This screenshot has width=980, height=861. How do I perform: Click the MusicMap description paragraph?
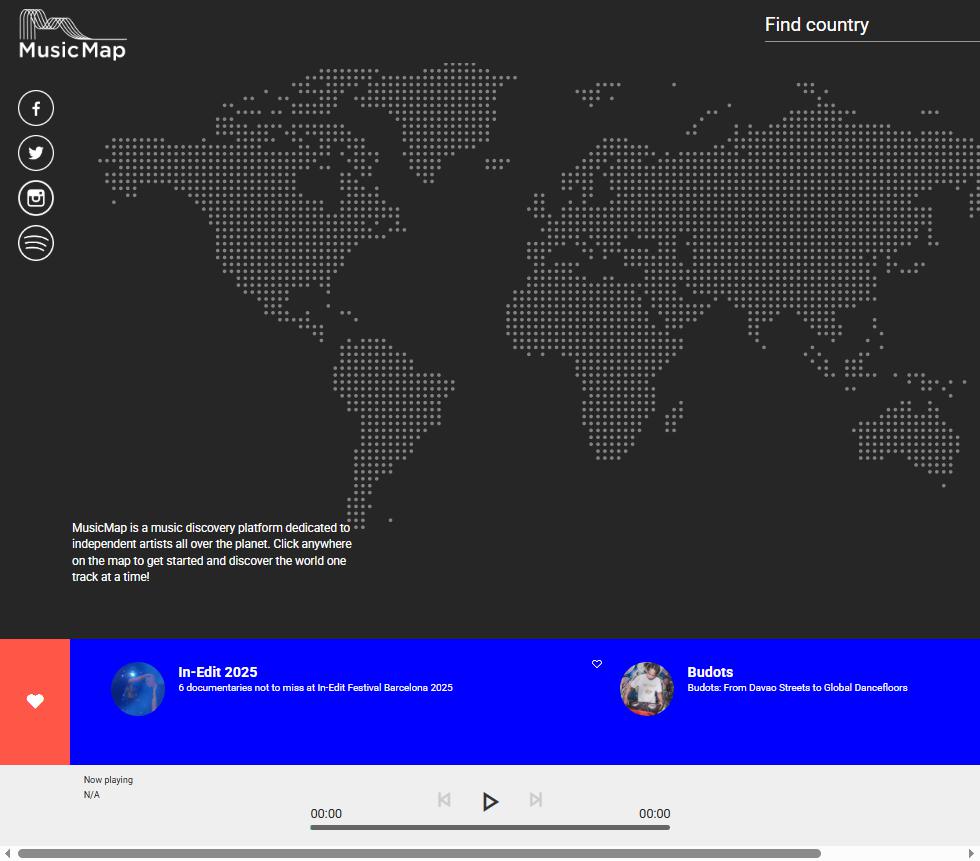(212, 552)
